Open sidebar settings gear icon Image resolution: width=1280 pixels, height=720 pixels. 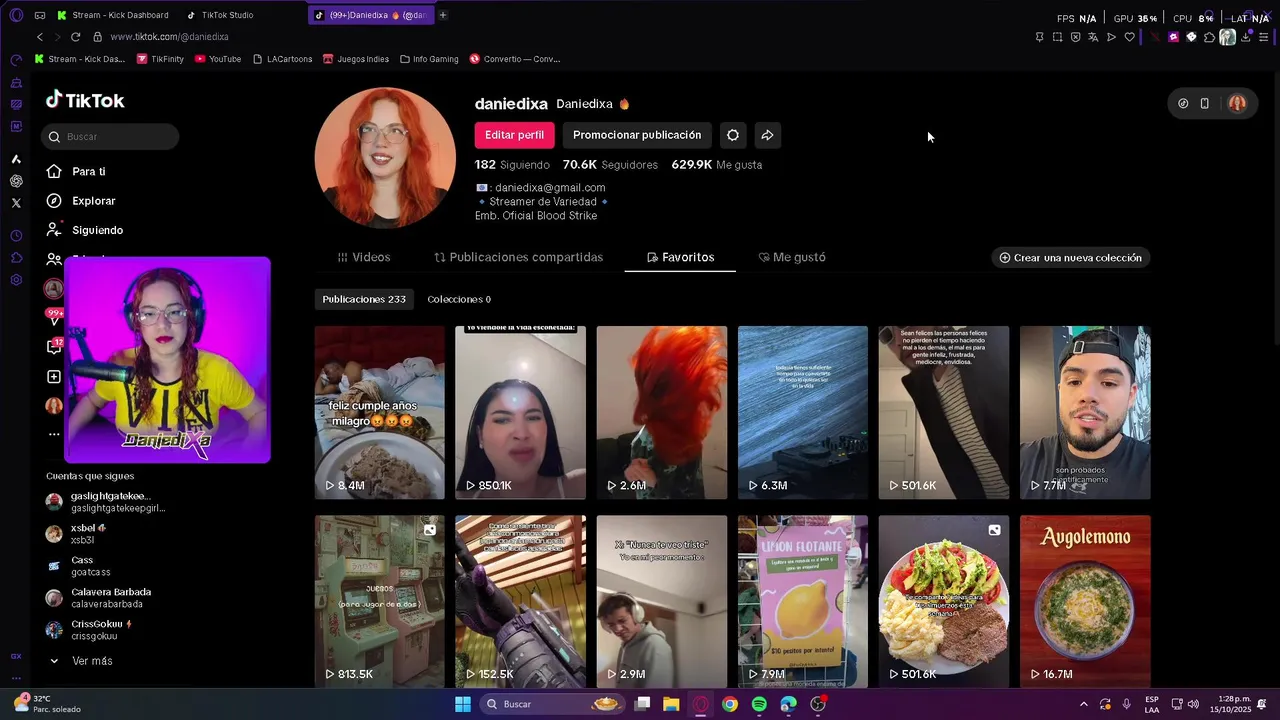click(x=16, y=280)
